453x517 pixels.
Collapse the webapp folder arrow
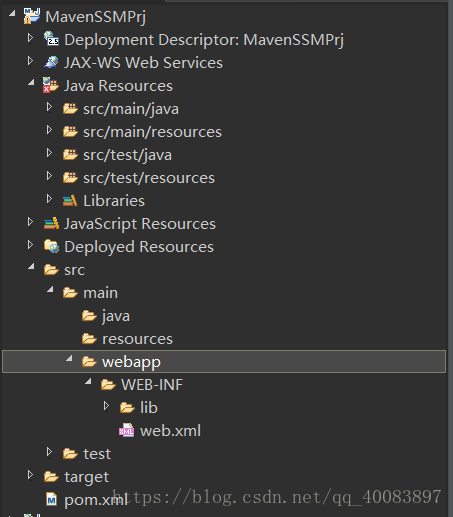pyautogui.click(x=69, y=358)
